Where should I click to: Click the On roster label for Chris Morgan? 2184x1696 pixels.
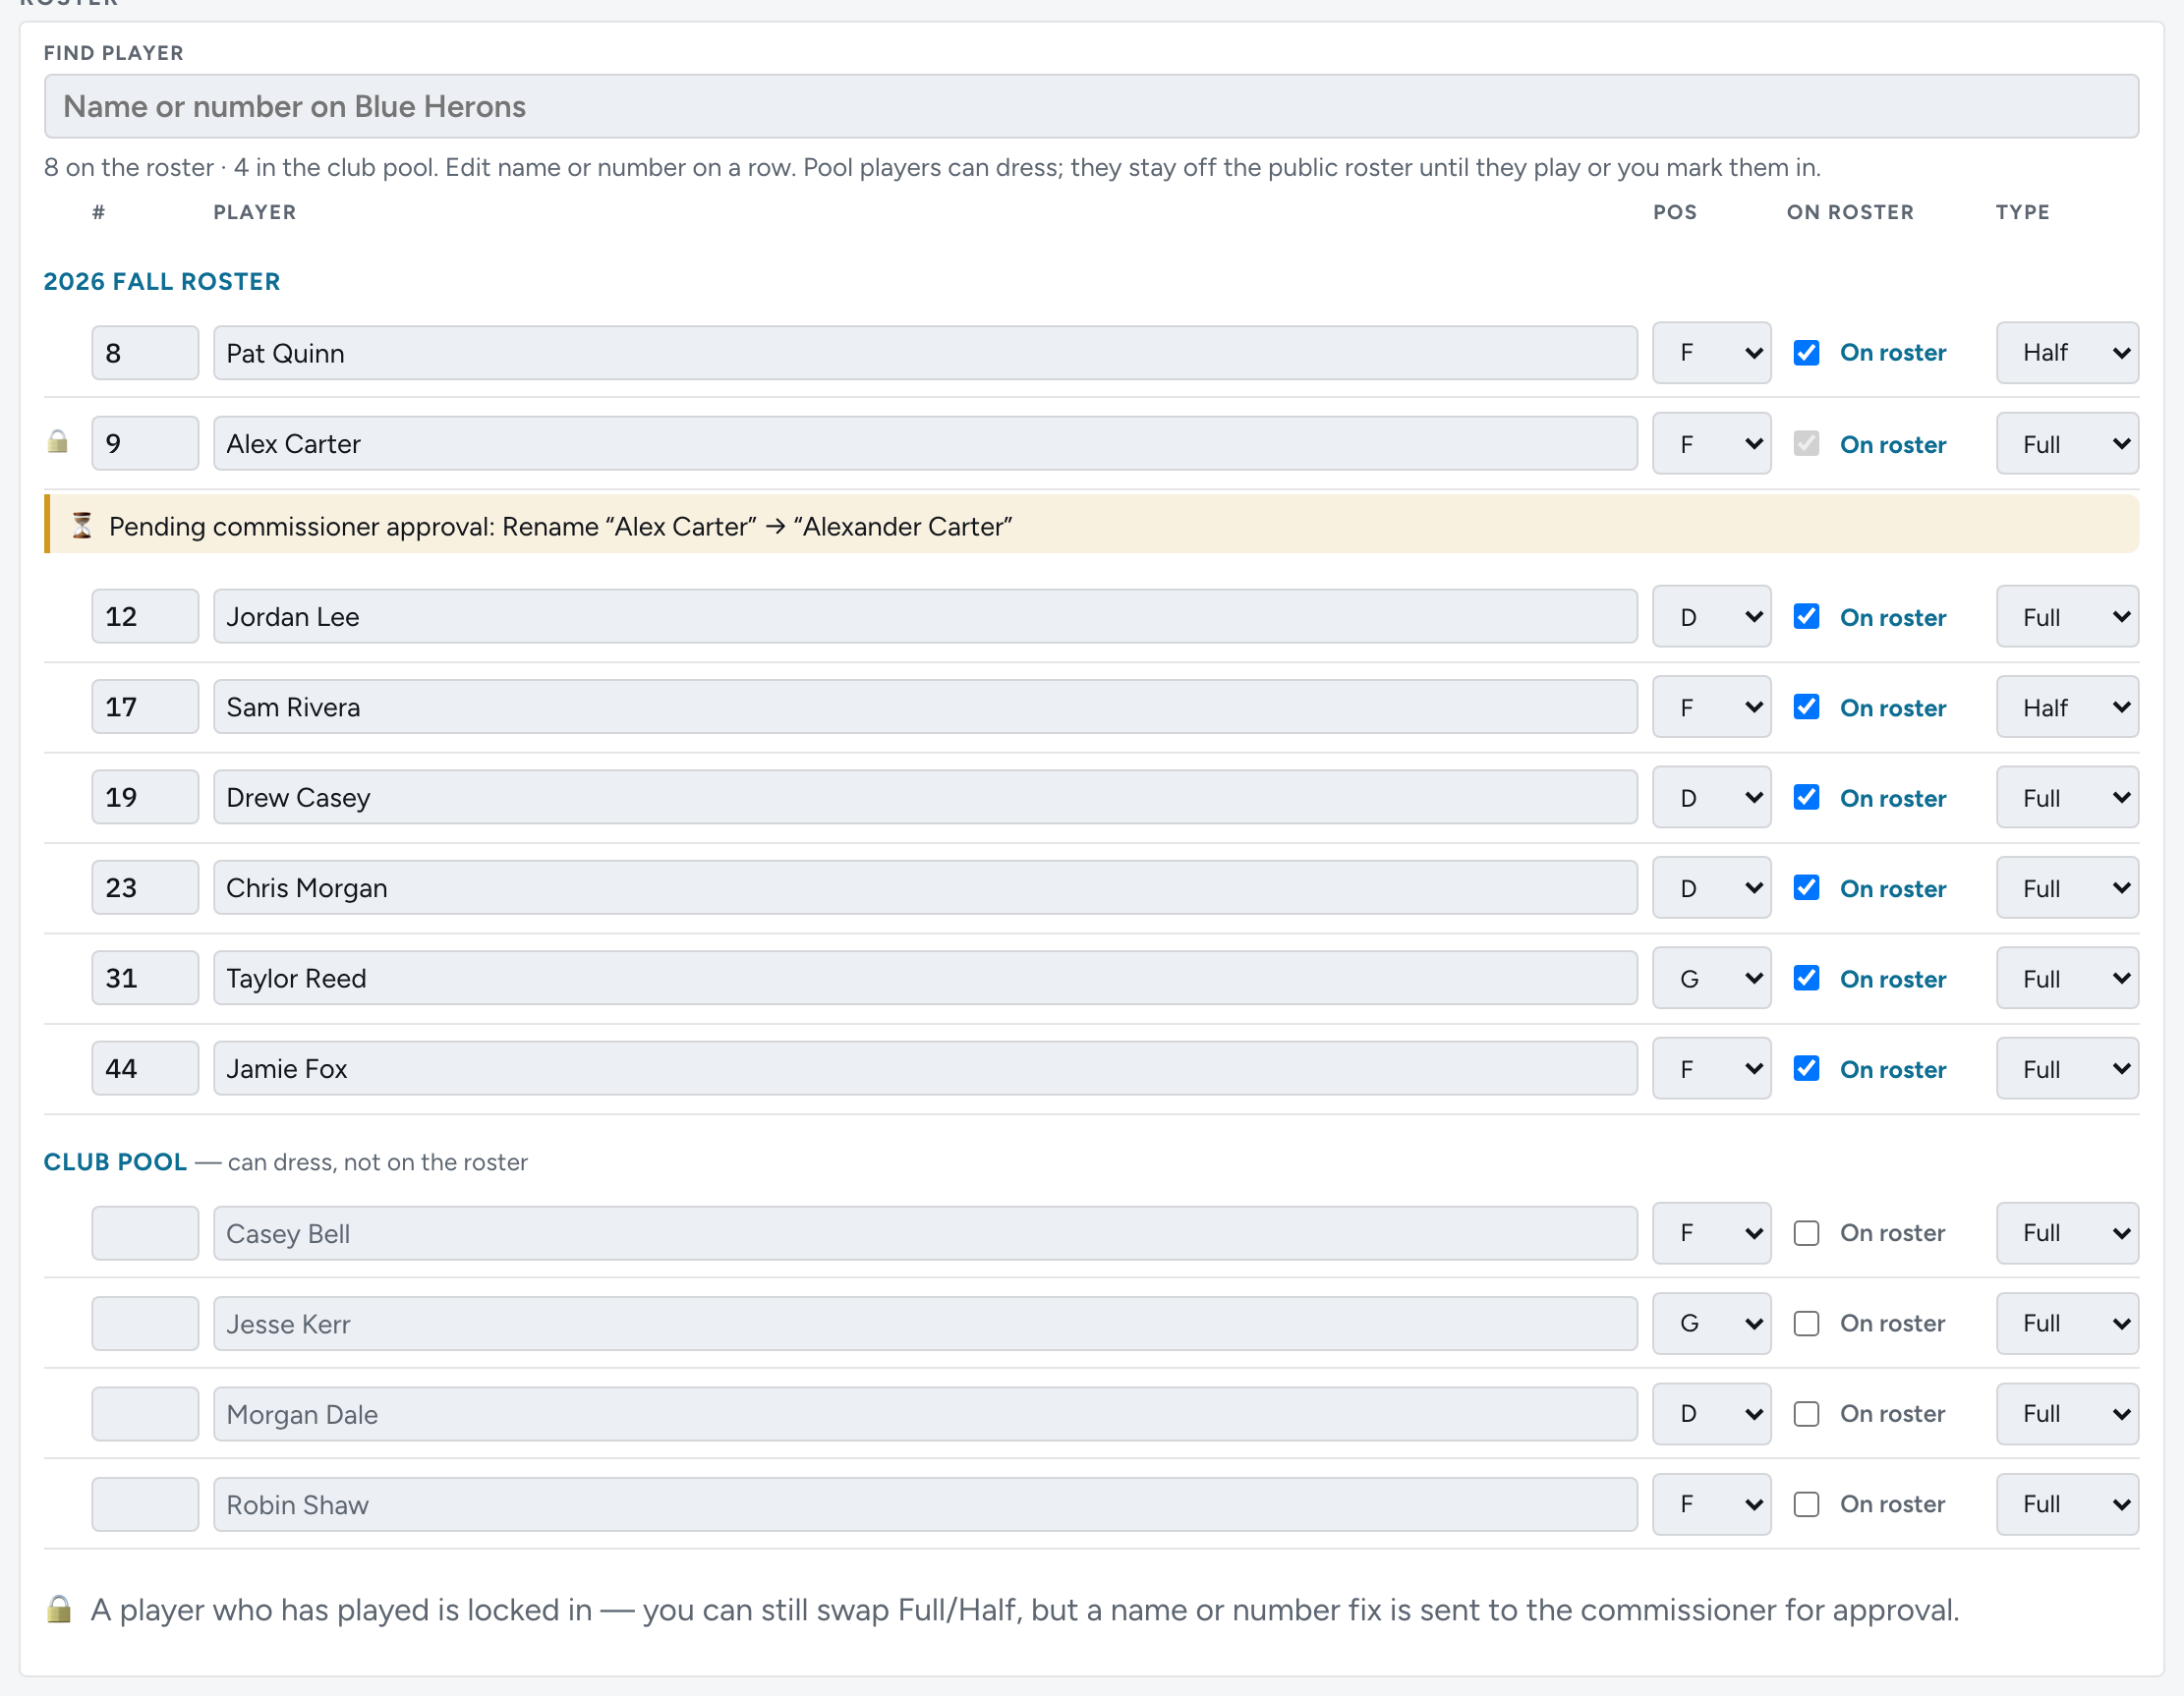coord(1892,888)
